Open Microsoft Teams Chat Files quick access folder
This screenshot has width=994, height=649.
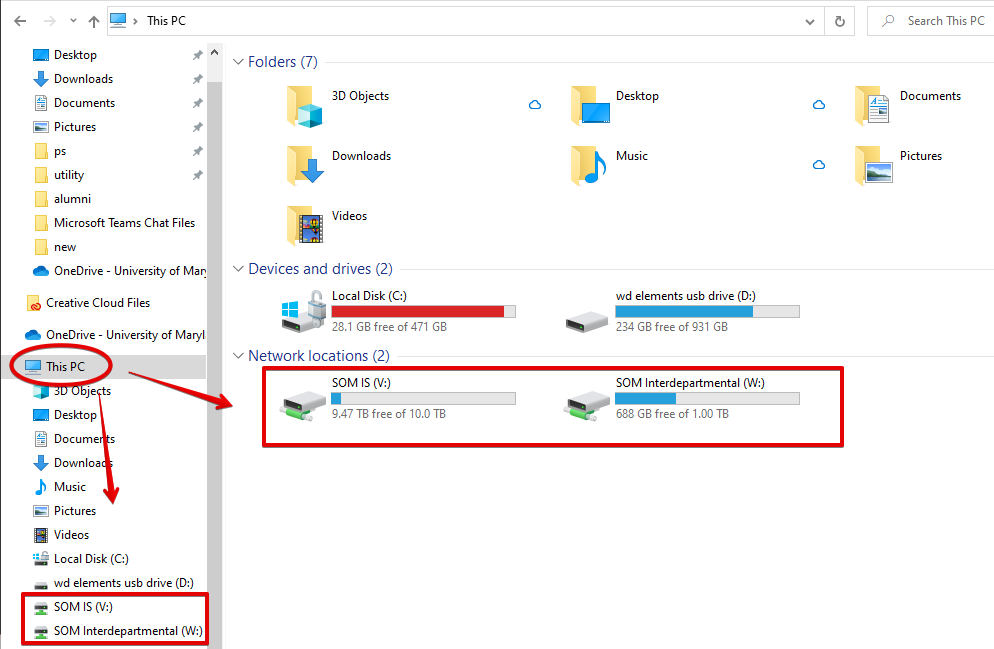click(x=124, y=223)
